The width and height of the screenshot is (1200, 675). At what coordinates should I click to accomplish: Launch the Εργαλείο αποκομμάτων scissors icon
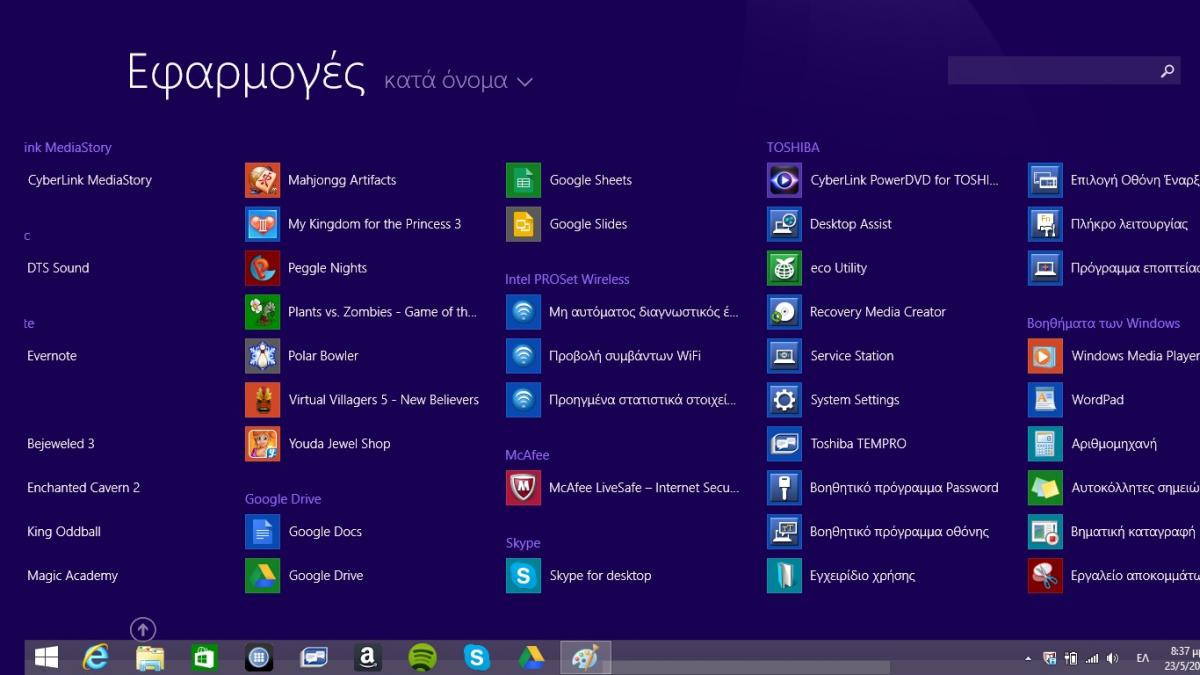[x=1045, y=576]
